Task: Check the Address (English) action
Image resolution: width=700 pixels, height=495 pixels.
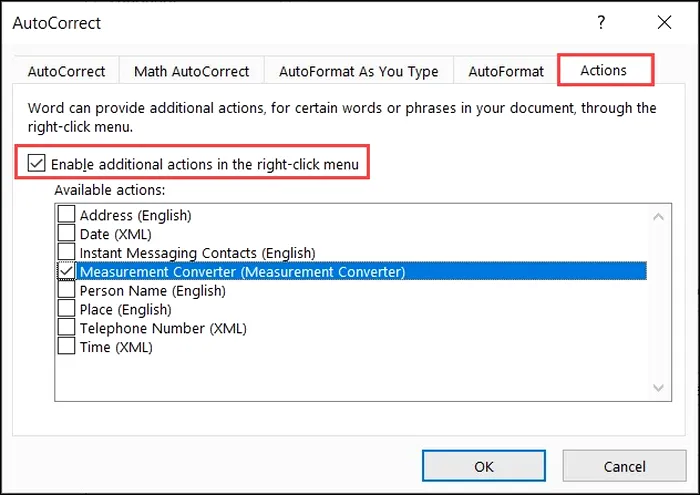Action: click(x=66, y=214)
